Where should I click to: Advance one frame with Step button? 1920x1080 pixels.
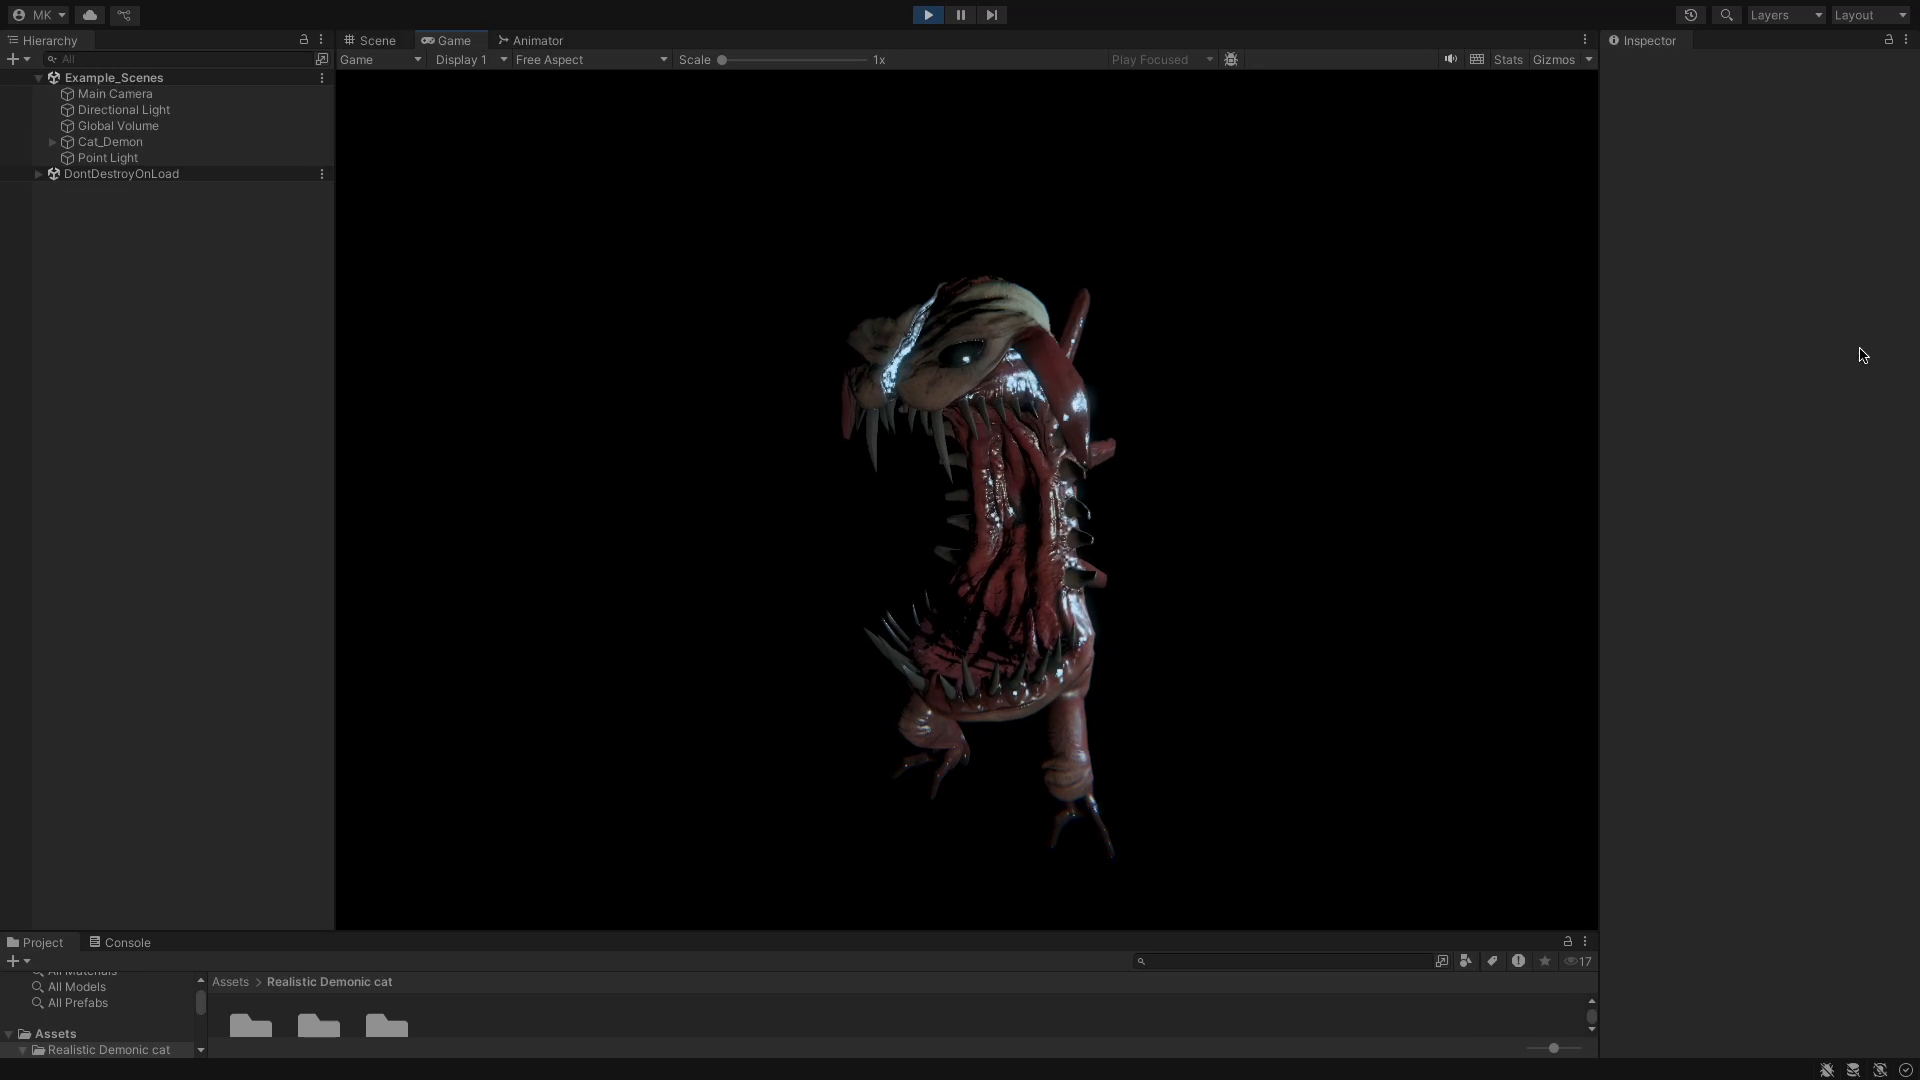(991, 15)
